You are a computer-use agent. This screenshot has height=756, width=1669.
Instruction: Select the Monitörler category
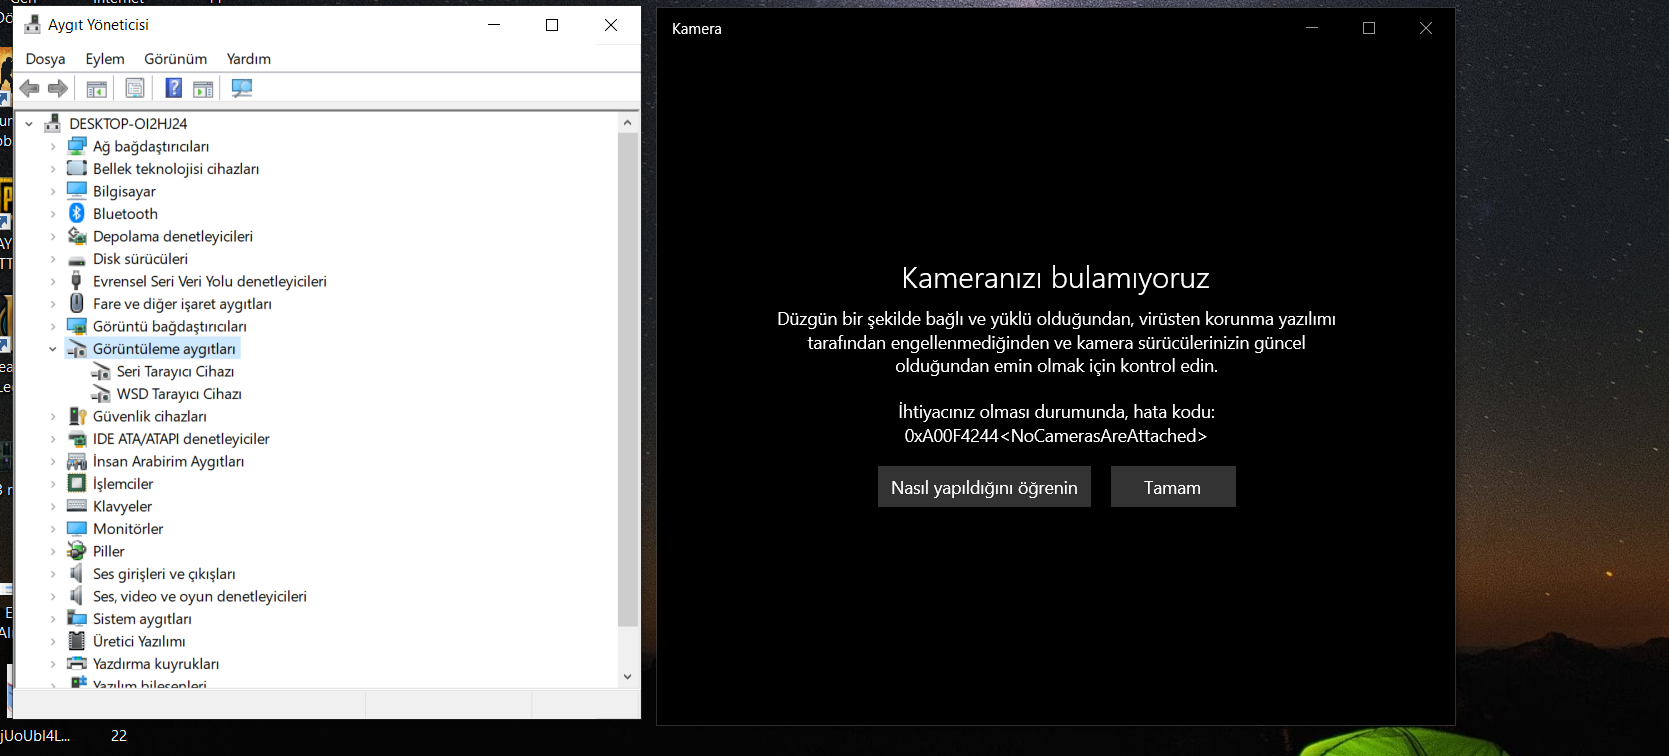(128, 529)
